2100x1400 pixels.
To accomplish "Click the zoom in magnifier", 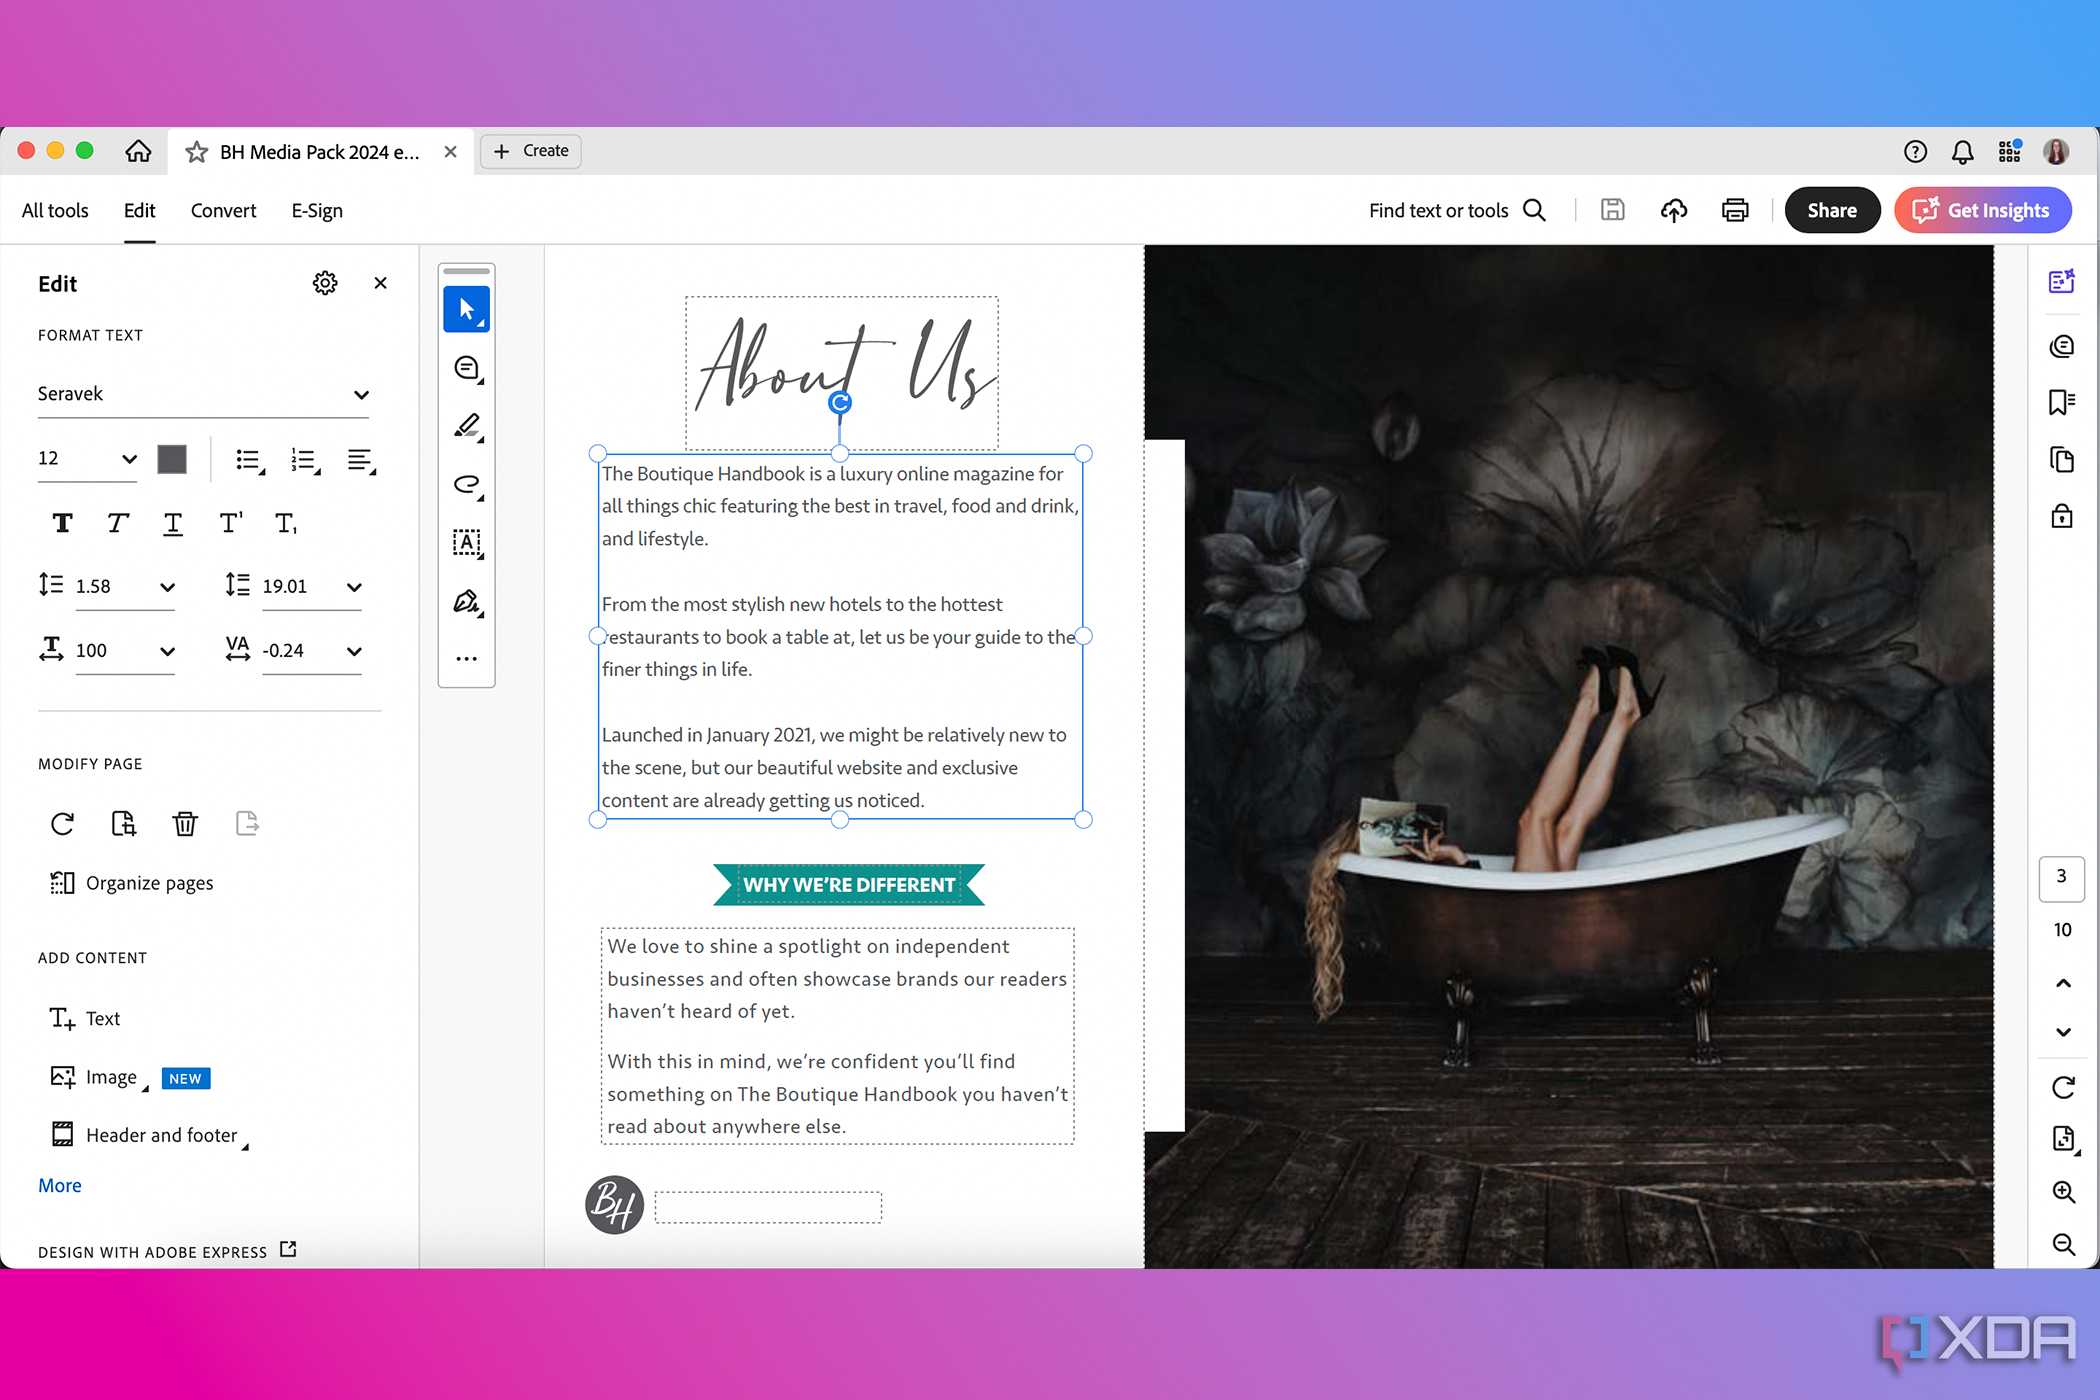I will click(2063, 1191).
